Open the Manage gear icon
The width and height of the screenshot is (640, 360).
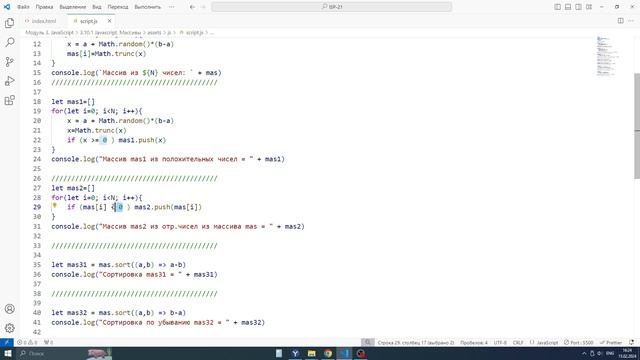(9, 328)
